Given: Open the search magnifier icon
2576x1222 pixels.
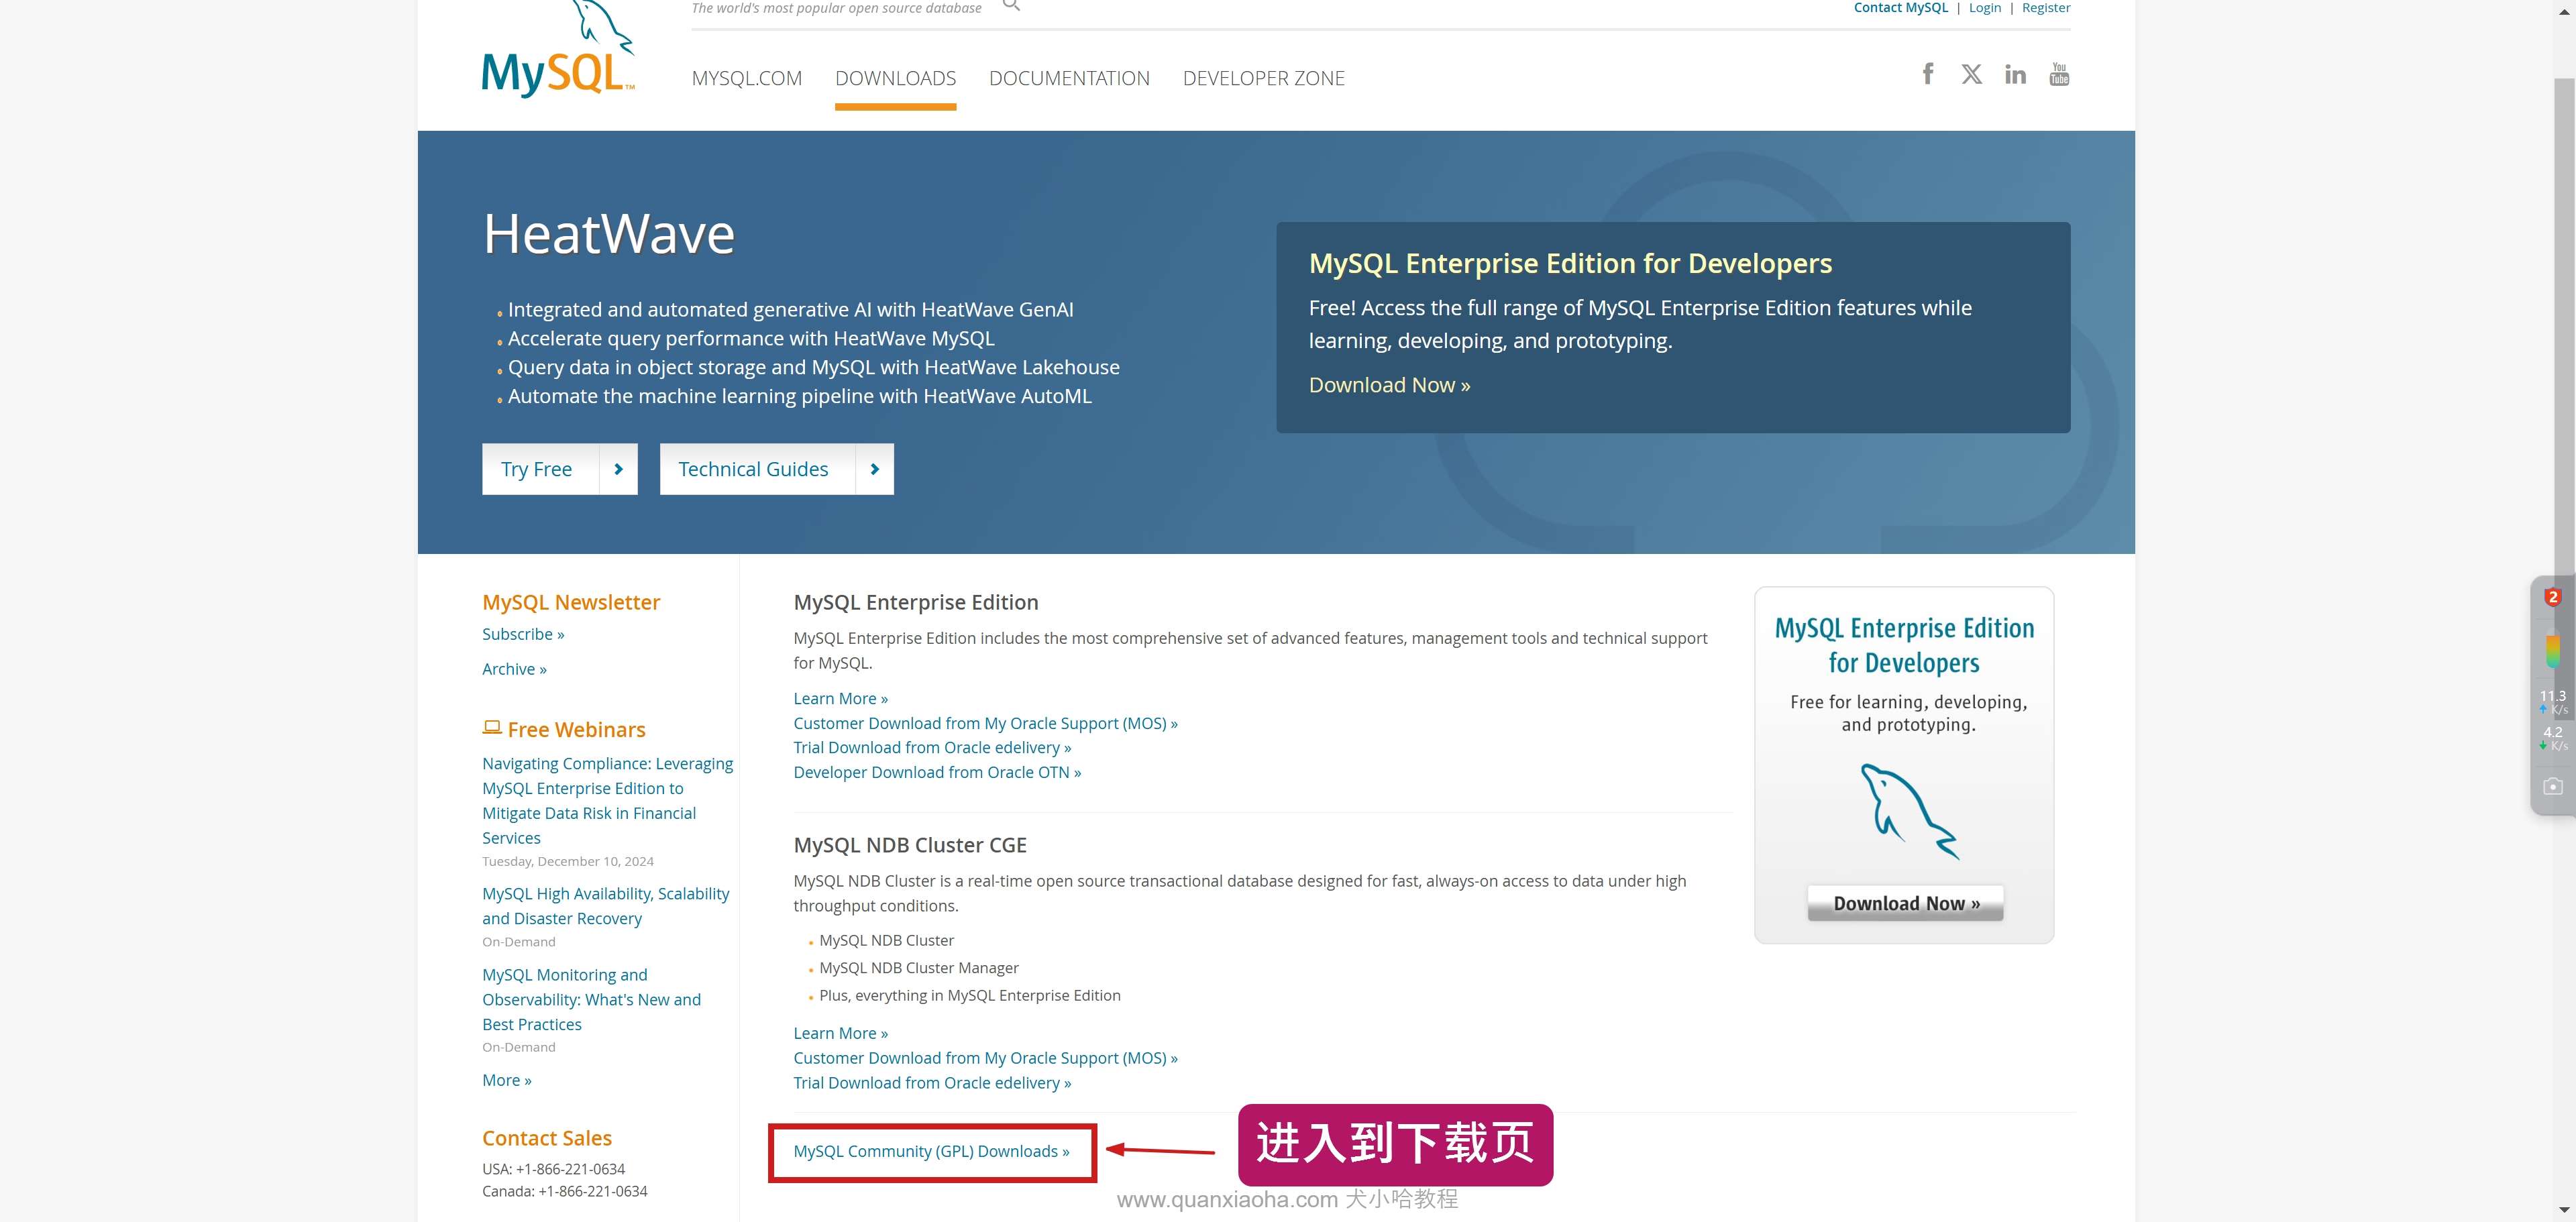Looking at the screenshot, I should pos(1011,5).
